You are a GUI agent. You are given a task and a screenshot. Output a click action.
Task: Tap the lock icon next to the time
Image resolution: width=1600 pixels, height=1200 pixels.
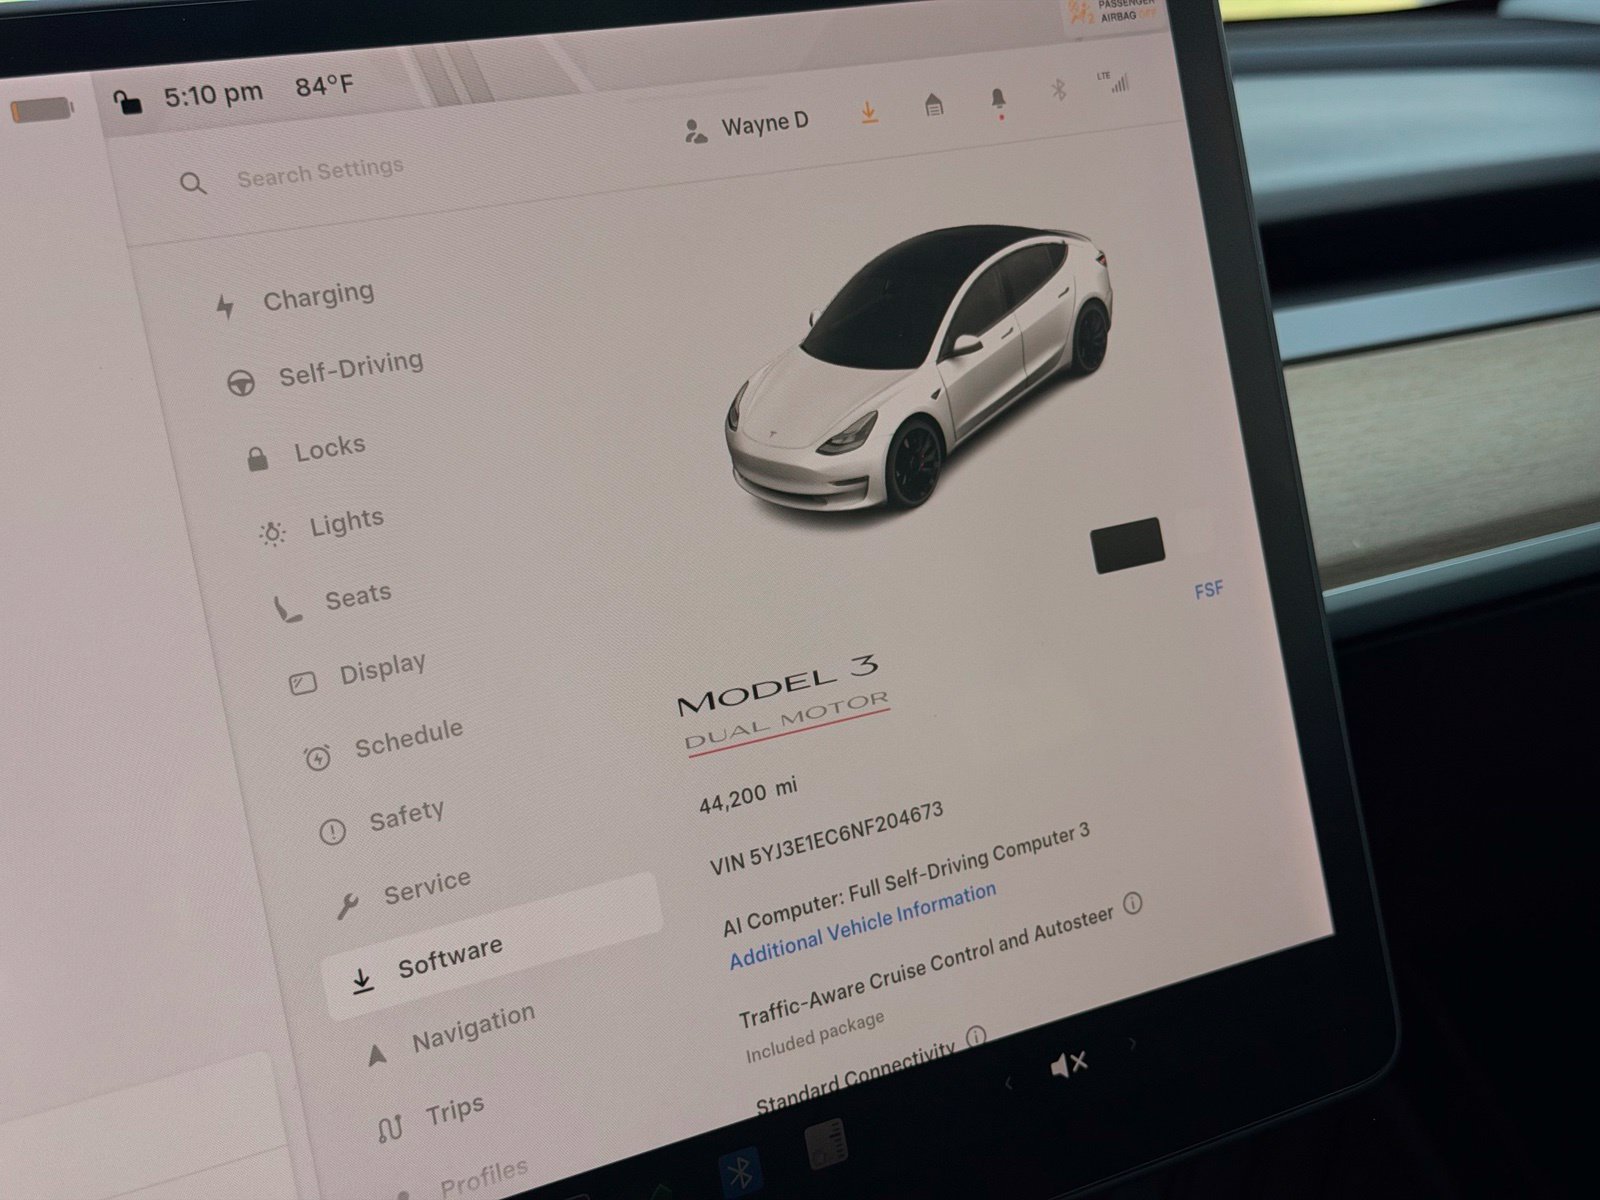click(x=127, y=101)
